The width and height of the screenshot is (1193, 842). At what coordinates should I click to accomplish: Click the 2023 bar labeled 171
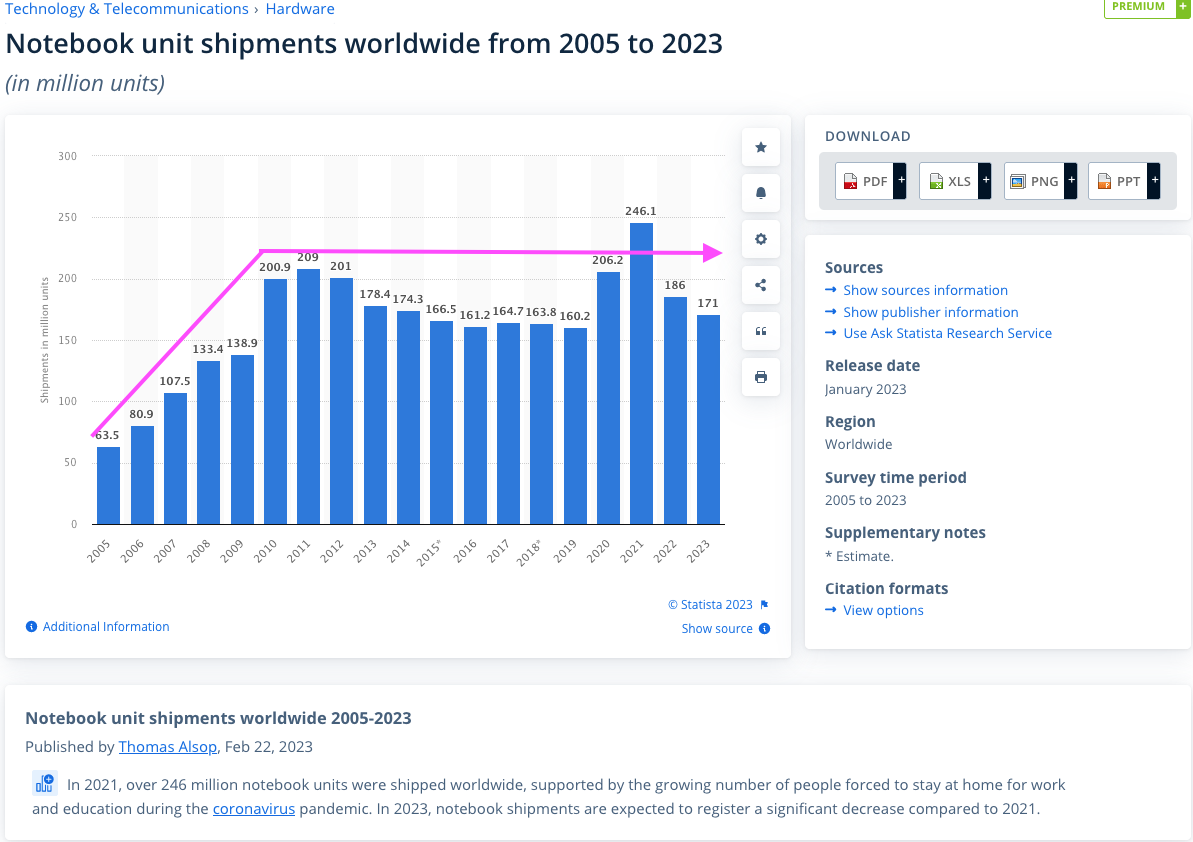(x=708, y=420)
